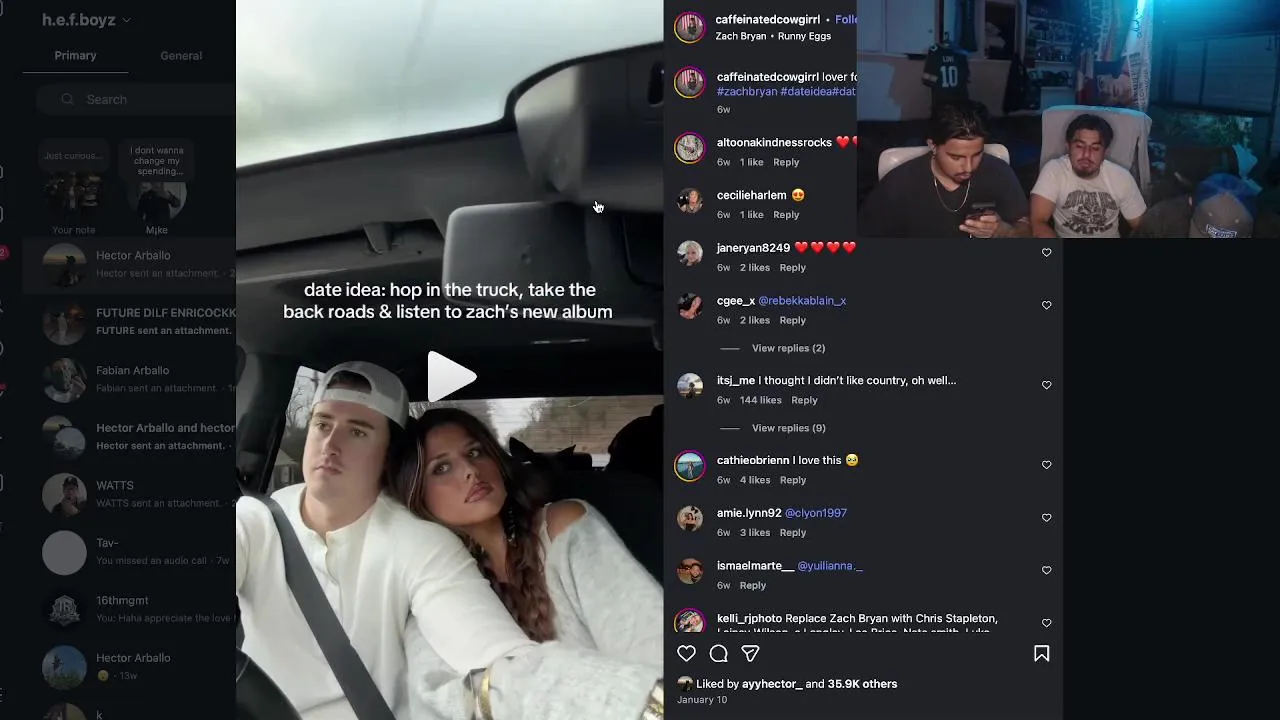Open the @rebekkablain_x mention link

pos(802,301)
